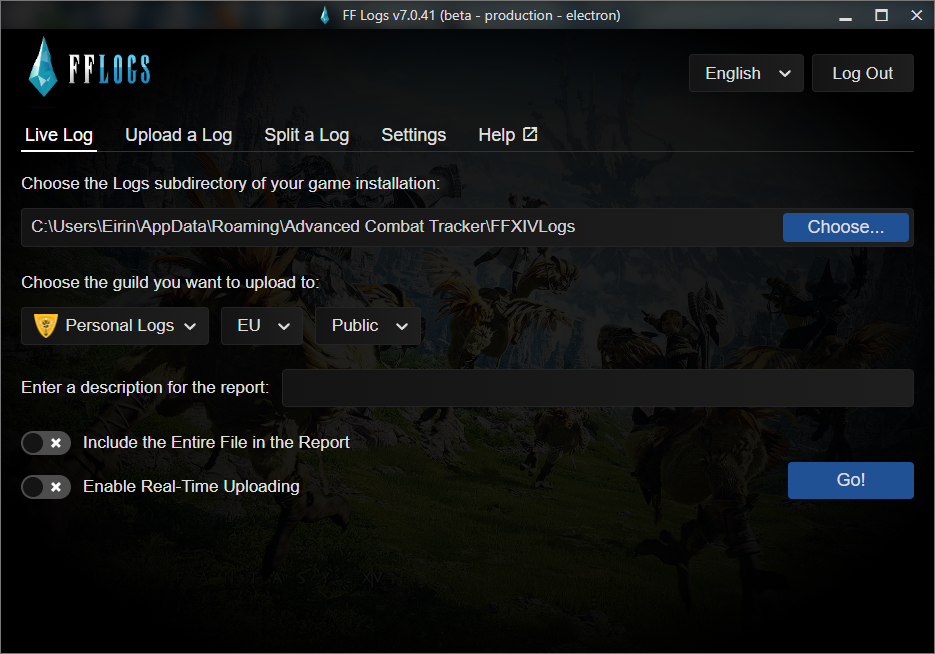Viewport: 935px width, 654px height.
Task: Go to the Upload a Log tab
Action: click(x=178, y=135)
